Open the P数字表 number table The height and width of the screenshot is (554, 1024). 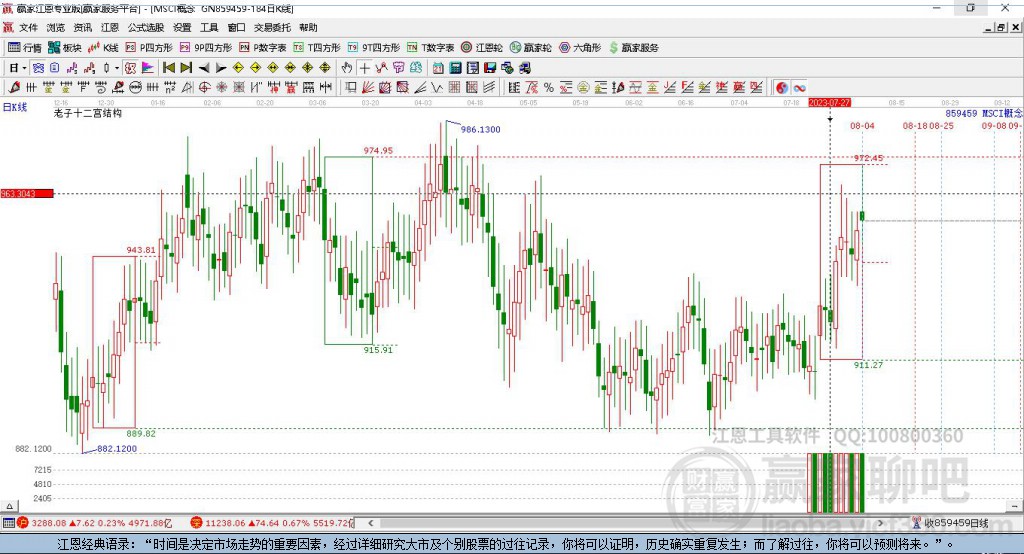coord(263,48)
